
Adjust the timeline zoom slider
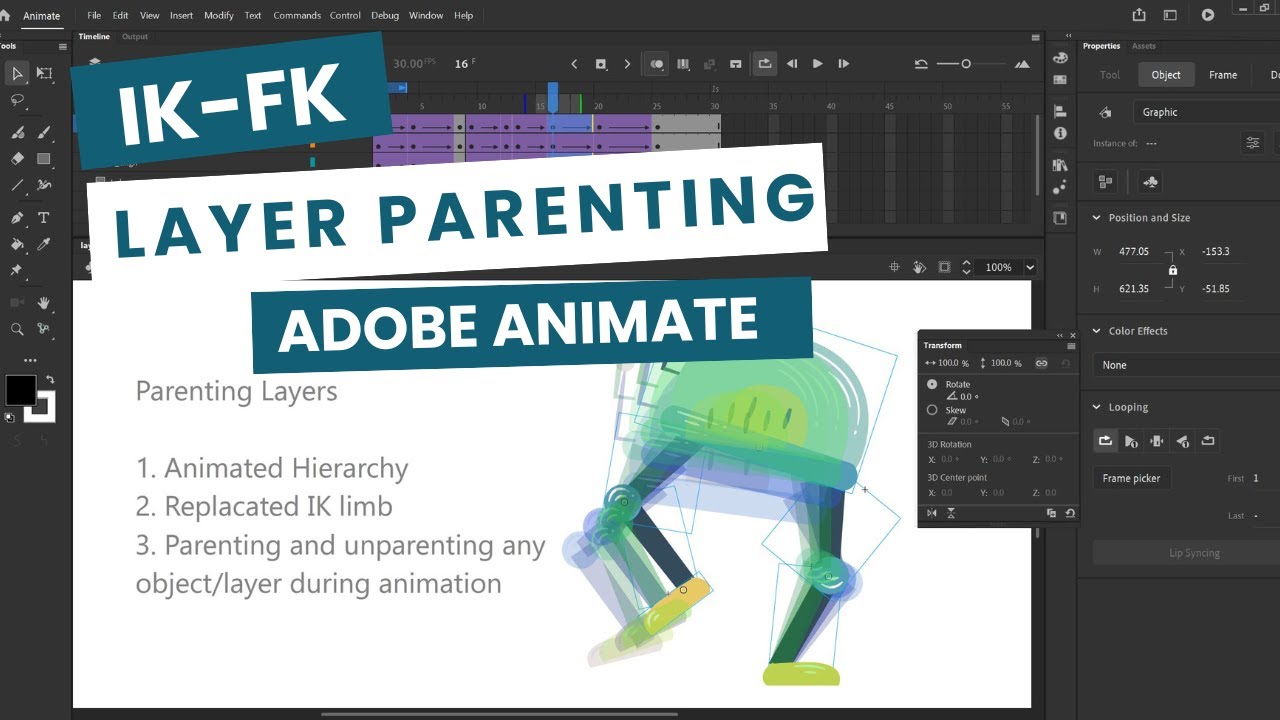[x=966, y=64]
